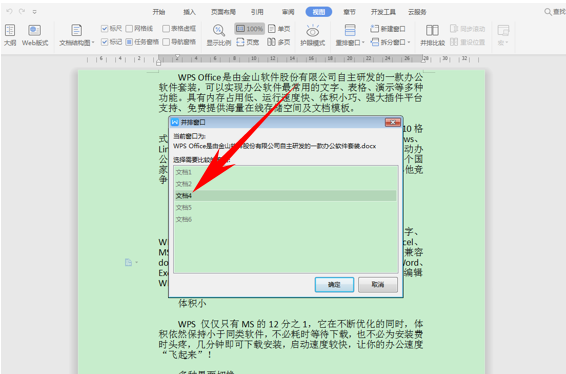The image size is (566, 374).
Task: Select 文档1 in the compare list
Action: [x=285, y=172]
